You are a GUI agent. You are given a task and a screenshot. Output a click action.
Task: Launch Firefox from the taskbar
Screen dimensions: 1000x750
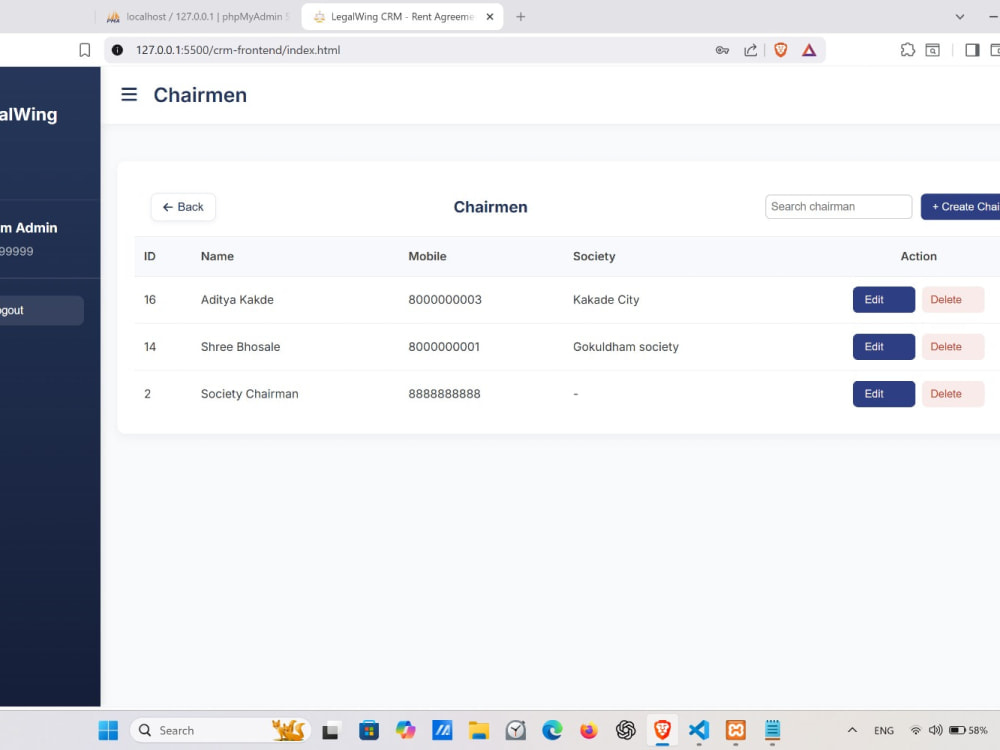pyautogui.click(x=589, y=730)
